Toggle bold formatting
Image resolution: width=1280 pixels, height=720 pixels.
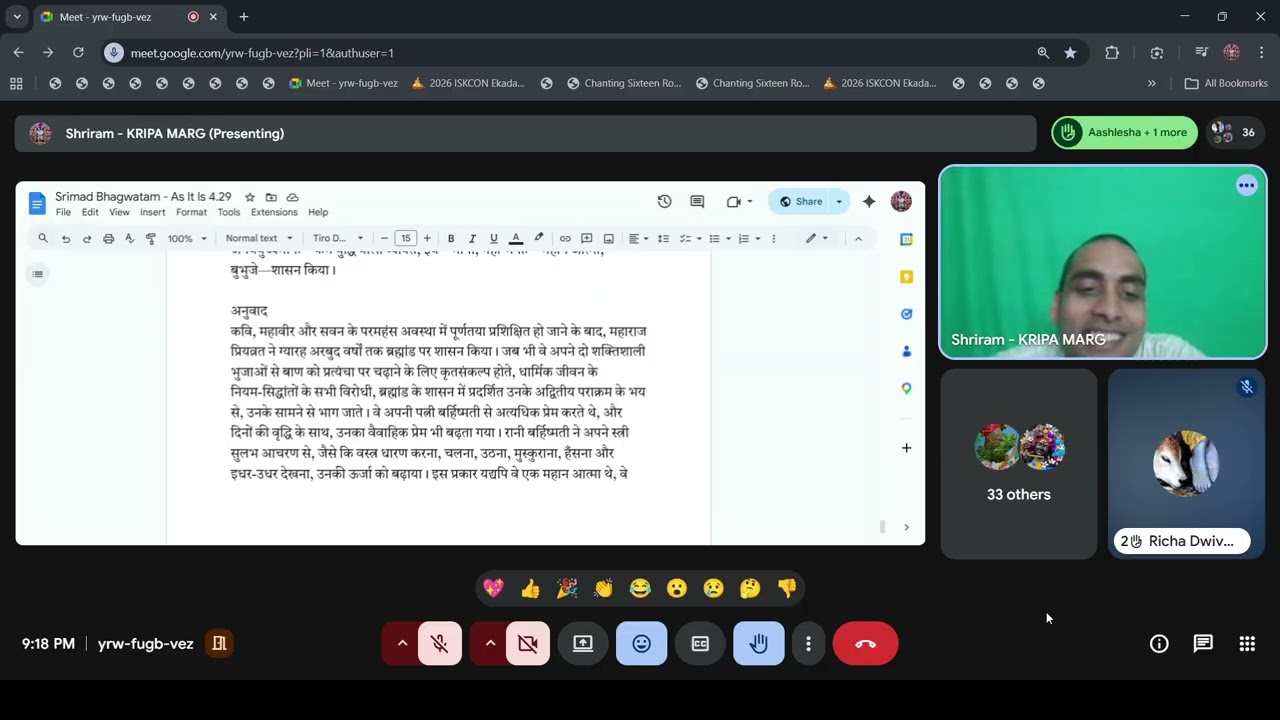tap(451, 239)
